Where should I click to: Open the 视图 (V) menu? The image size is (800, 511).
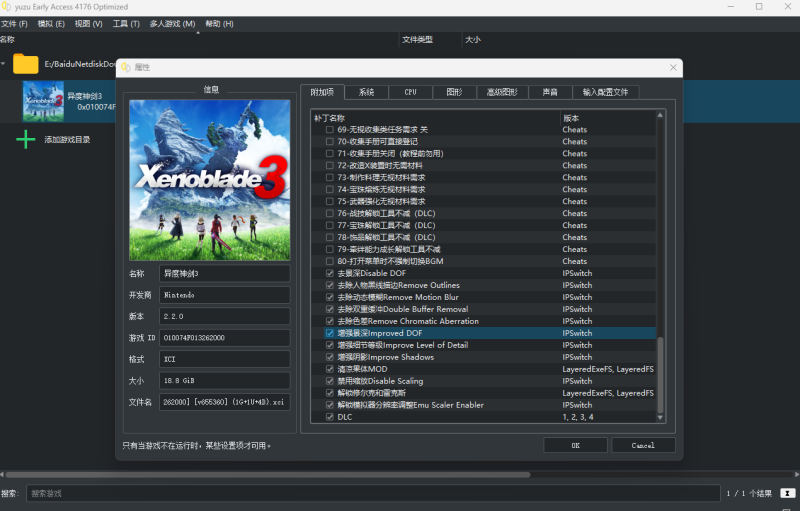point(88,24)
